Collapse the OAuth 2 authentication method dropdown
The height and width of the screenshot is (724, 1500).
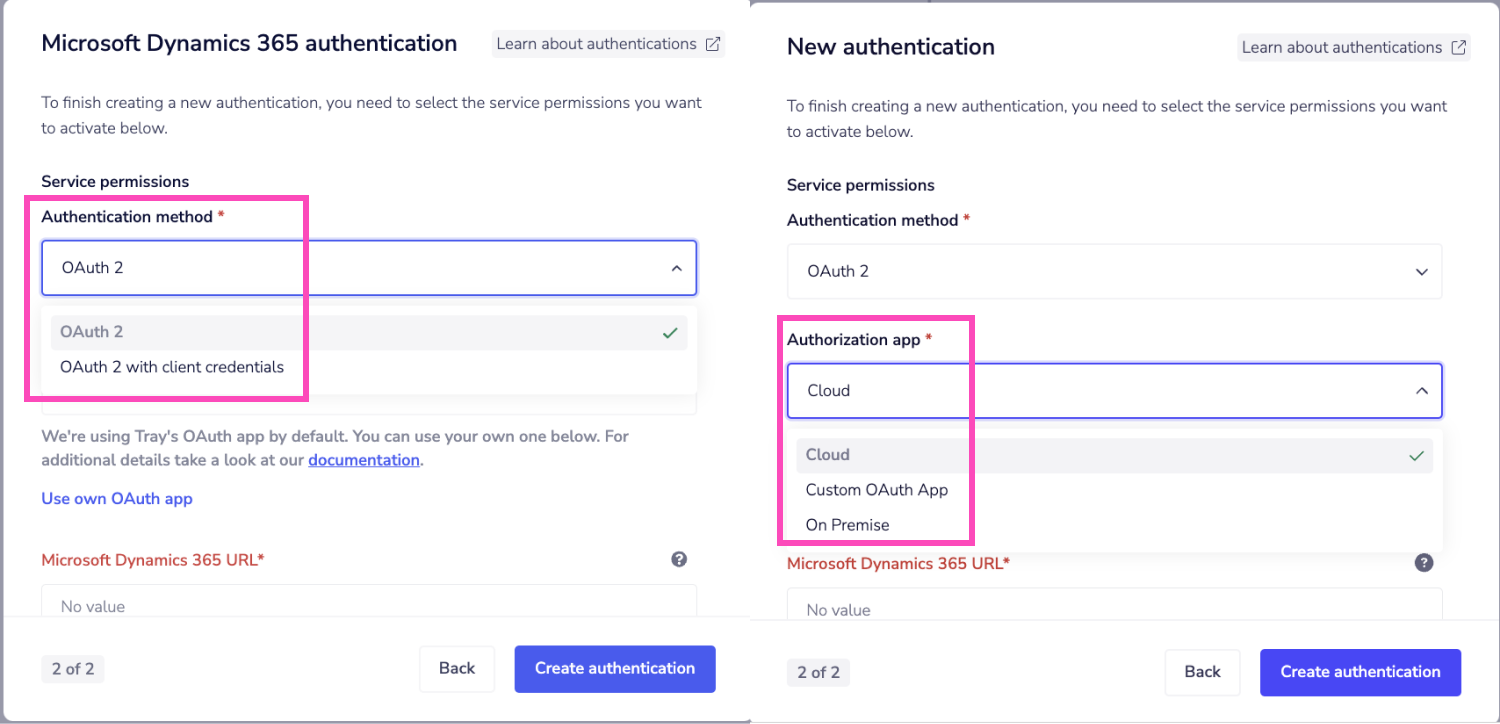click(x=678, y=267)
